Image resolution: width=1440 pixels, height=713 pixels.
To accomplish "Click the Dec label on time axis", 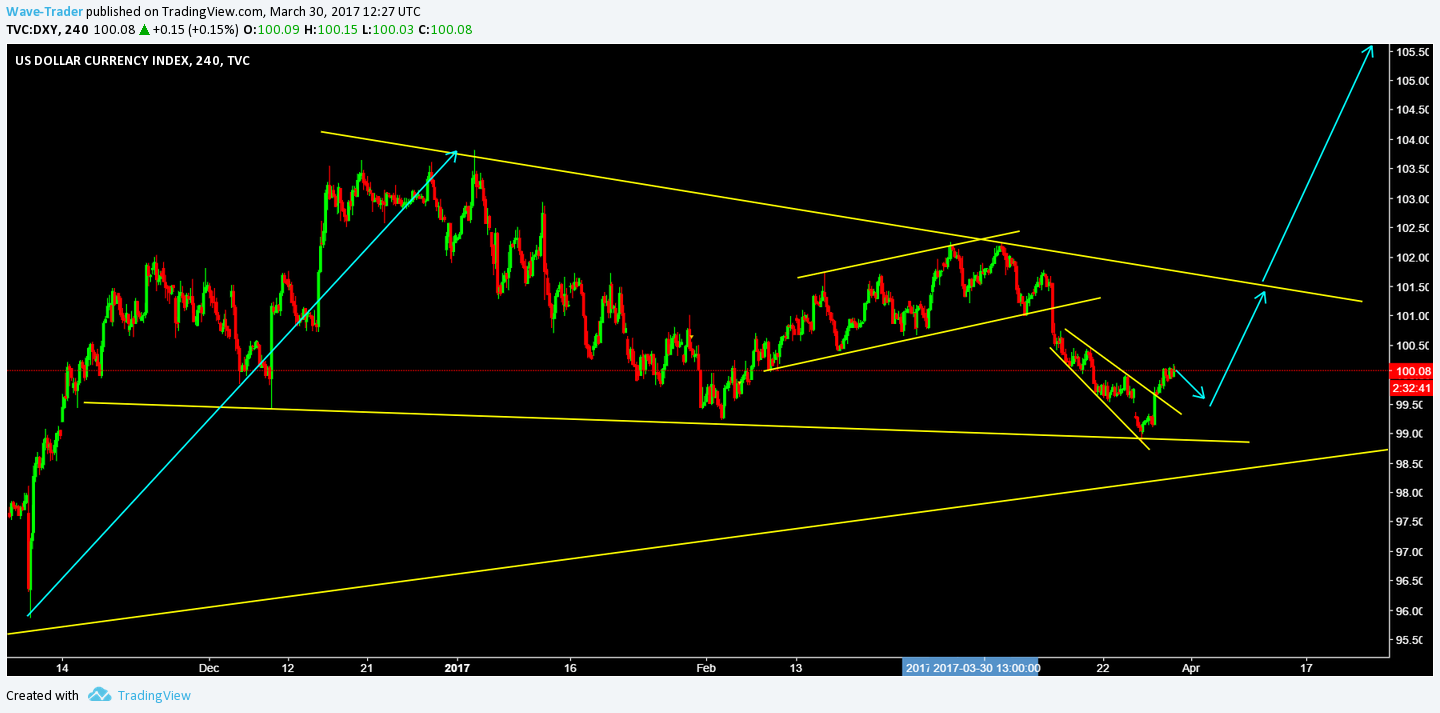I will (208, 668).
